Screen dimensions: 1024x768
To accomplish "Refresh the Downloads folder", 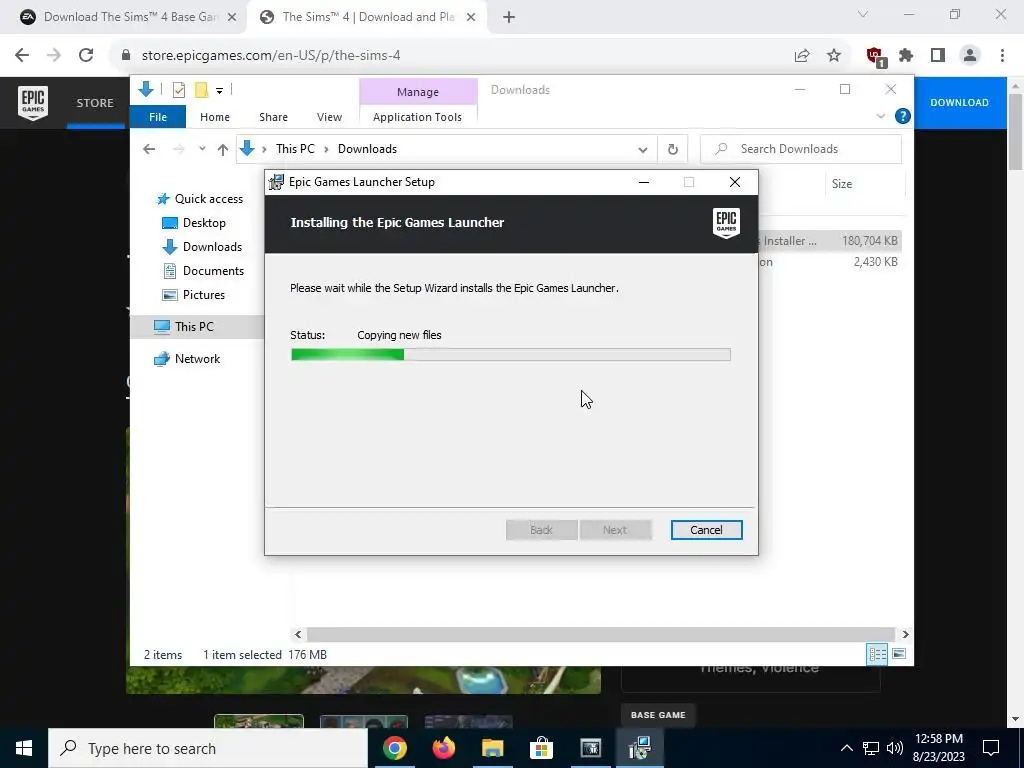I will point(673,150).
